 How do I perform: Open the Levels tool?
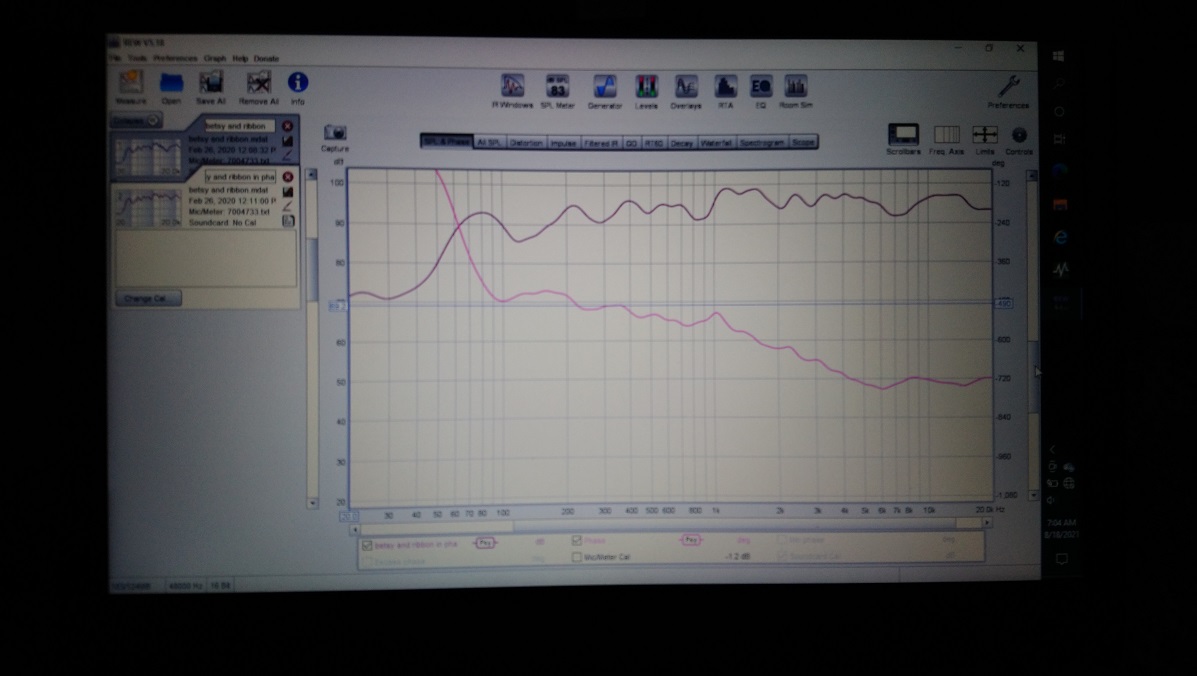tap(646, 92)
